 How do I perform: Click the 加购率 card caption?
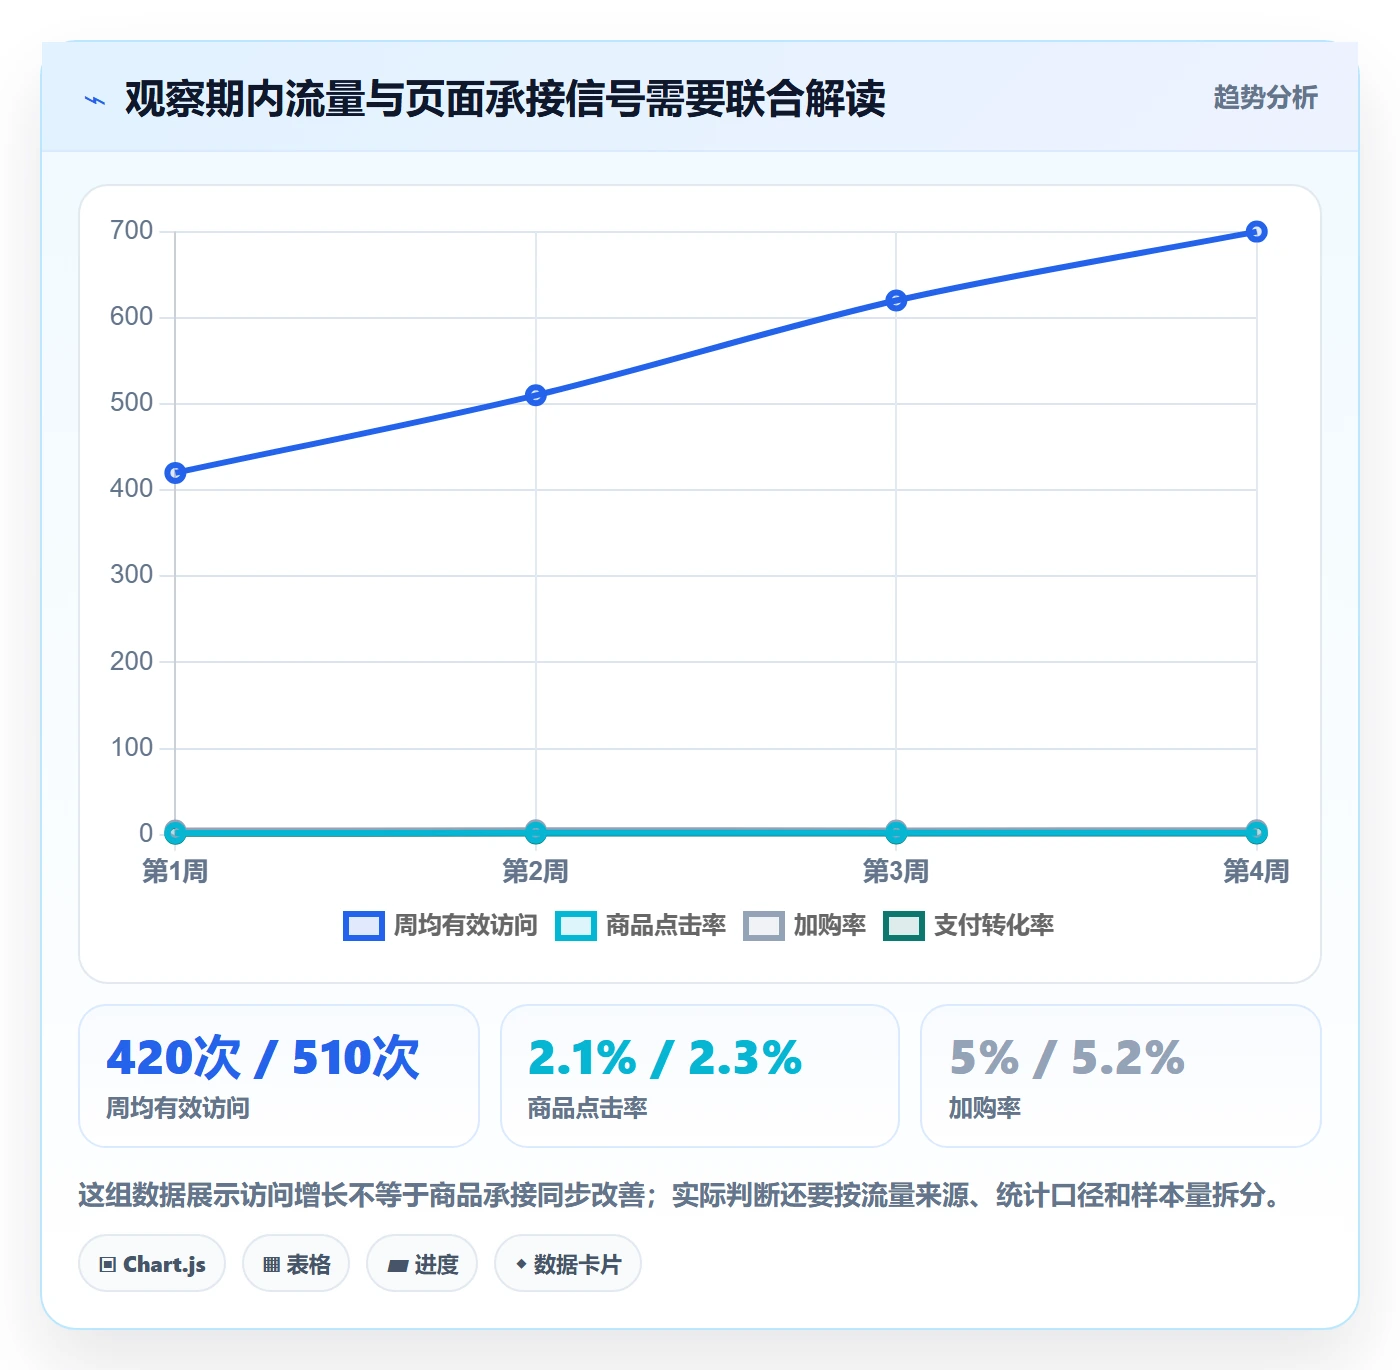[985, 1108]
